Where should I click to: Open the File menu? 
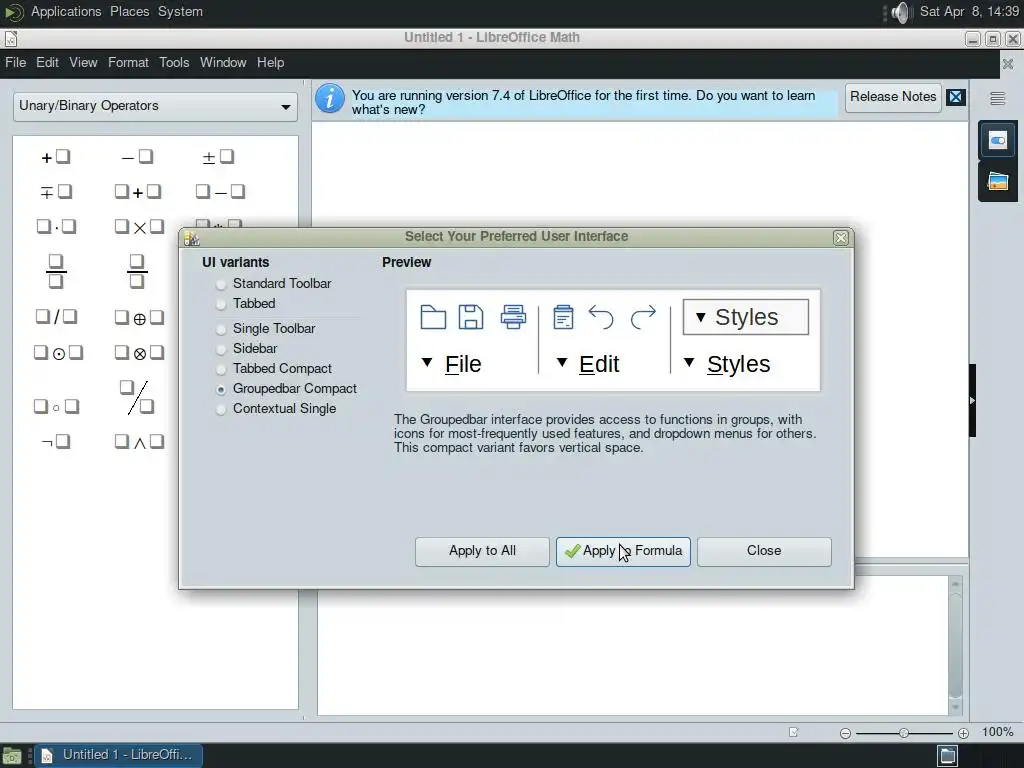pyautogui.click(x=16, y=63)
